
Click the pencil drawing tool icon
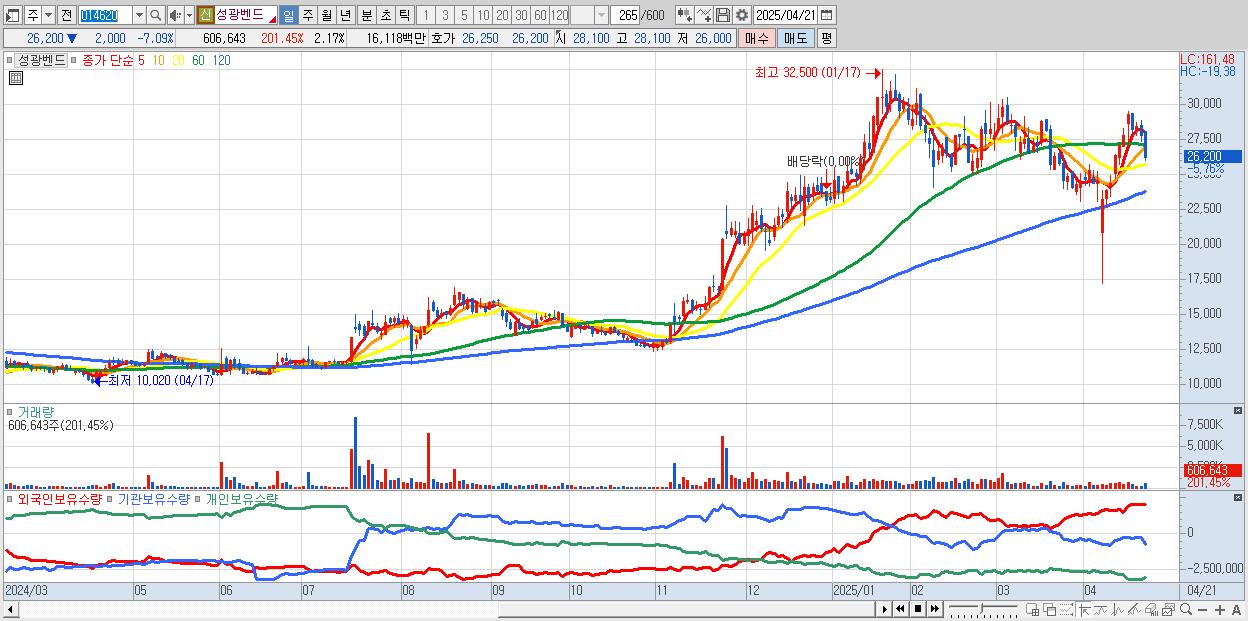point(1135,609)
